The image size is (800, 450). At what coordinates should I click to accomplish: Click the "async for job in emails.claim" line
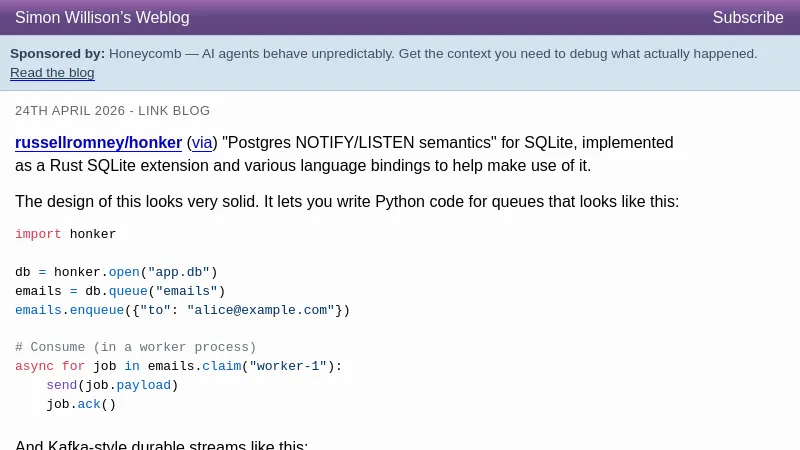click(178, 367)
